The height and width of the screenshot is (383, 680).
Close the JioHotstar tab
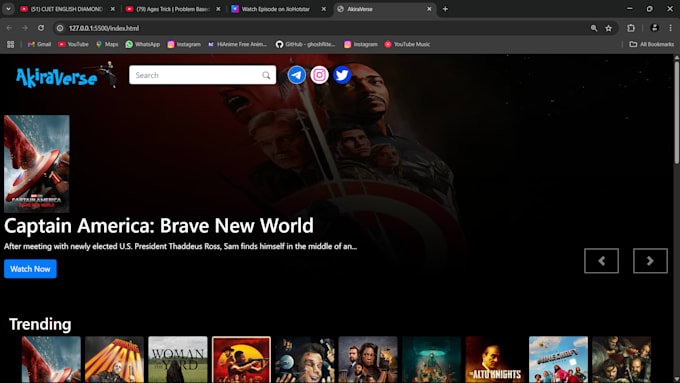(x=324, y=9)
